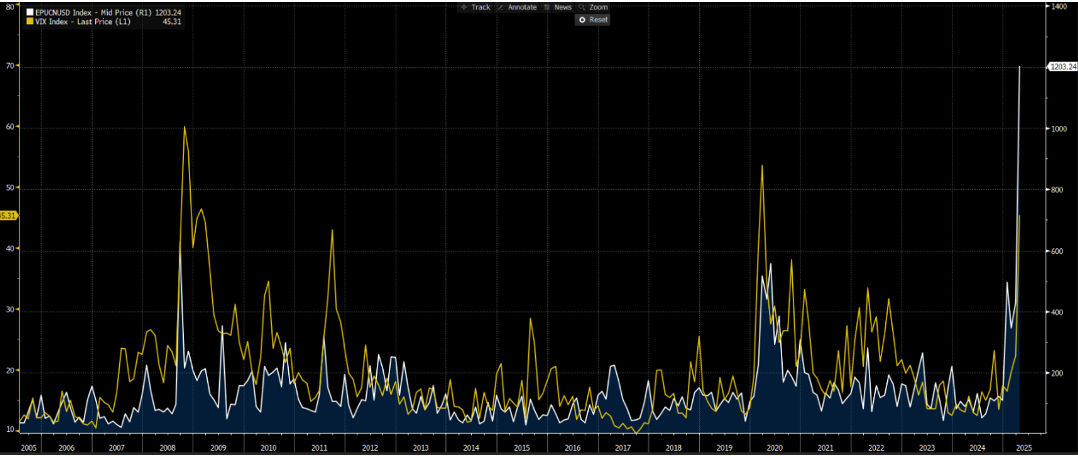1078x456 pixels.
Task: Click the 2008 year label
Action: pyautogui.click(x=169, y=447)
